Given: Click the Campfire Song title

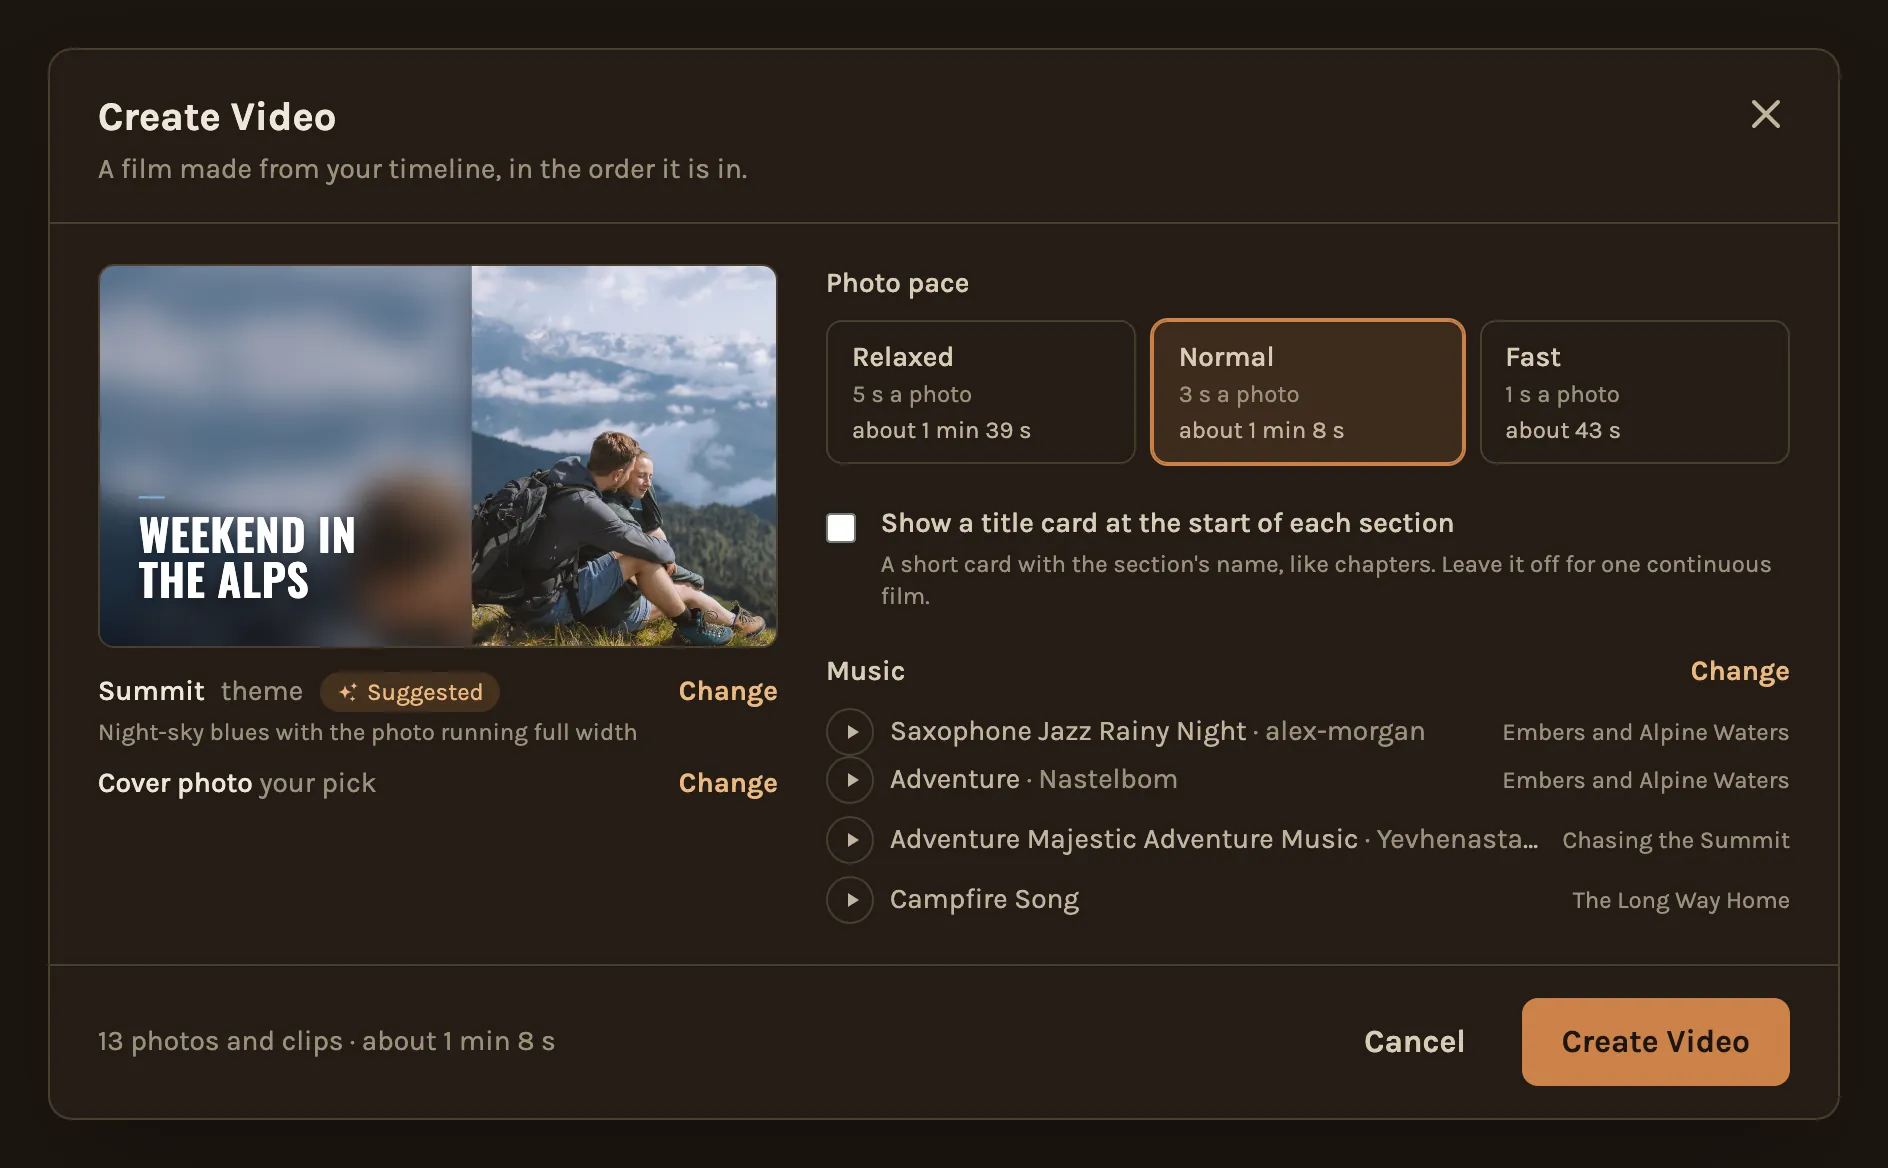Looking at the screenshot, I should click(x=985, y=900).
